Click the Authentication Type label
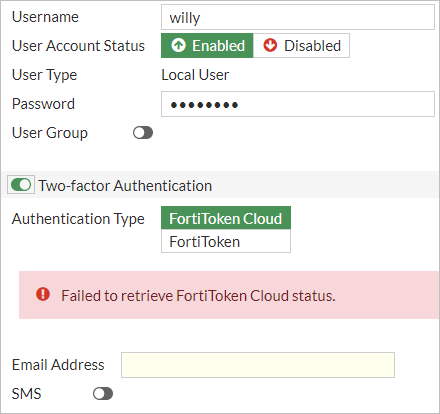The width and height of the screenshot is (440, 414). tap(78, 219)
